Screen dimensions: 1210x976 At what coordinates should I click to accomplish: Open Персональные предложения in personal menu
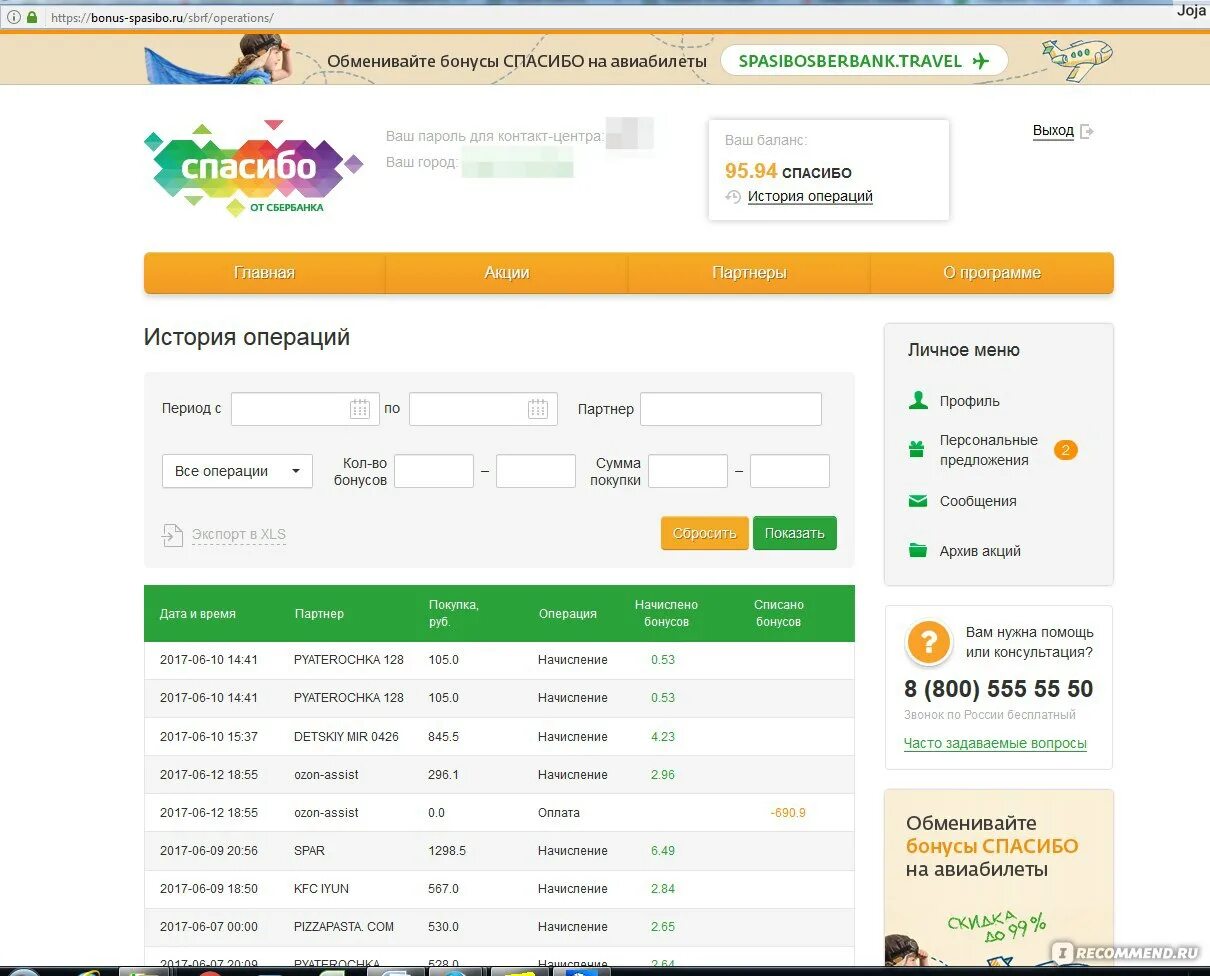click(x=989, y=450)
